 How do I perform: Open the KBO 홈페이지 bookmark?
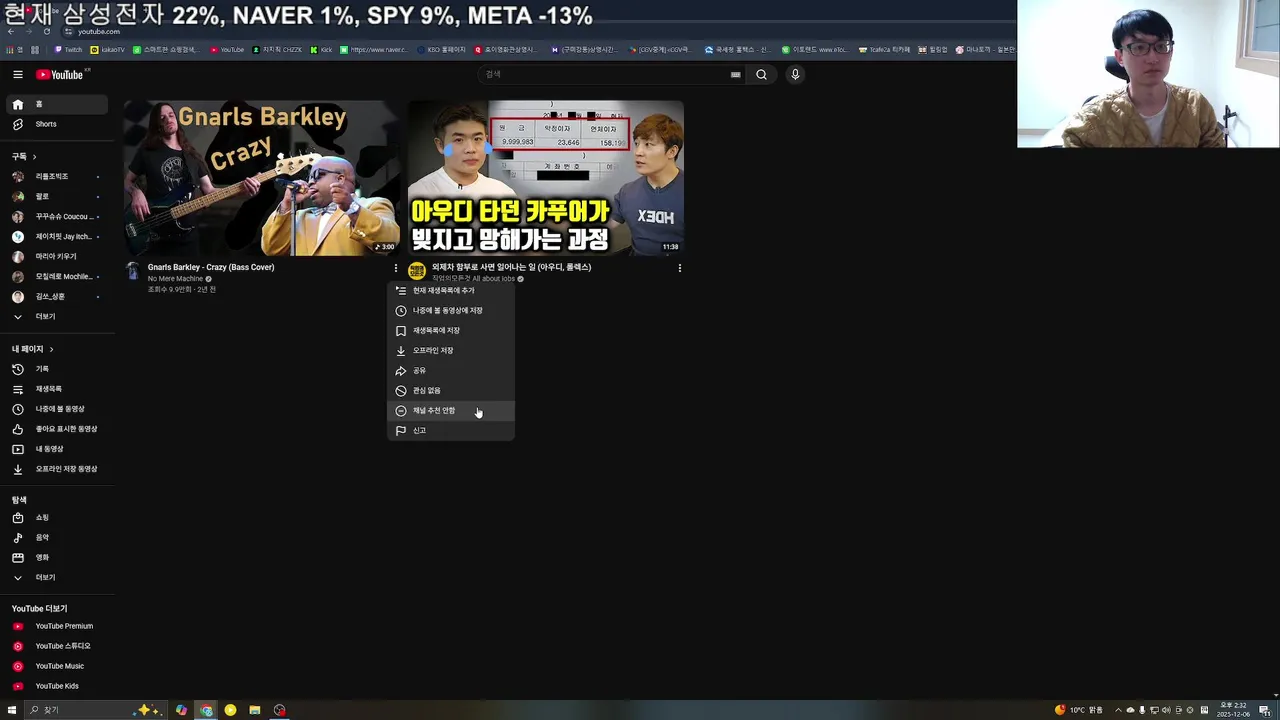point(441,49)
